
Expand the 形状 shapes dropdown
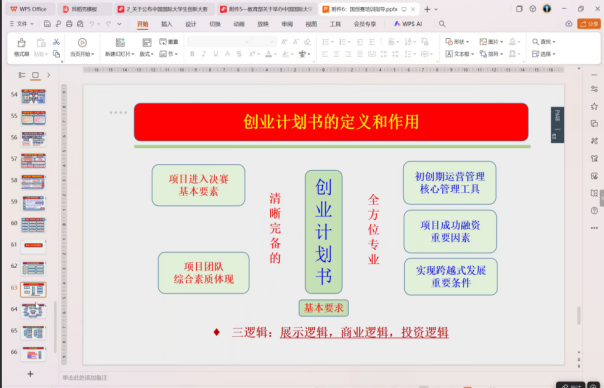(457, 42)
